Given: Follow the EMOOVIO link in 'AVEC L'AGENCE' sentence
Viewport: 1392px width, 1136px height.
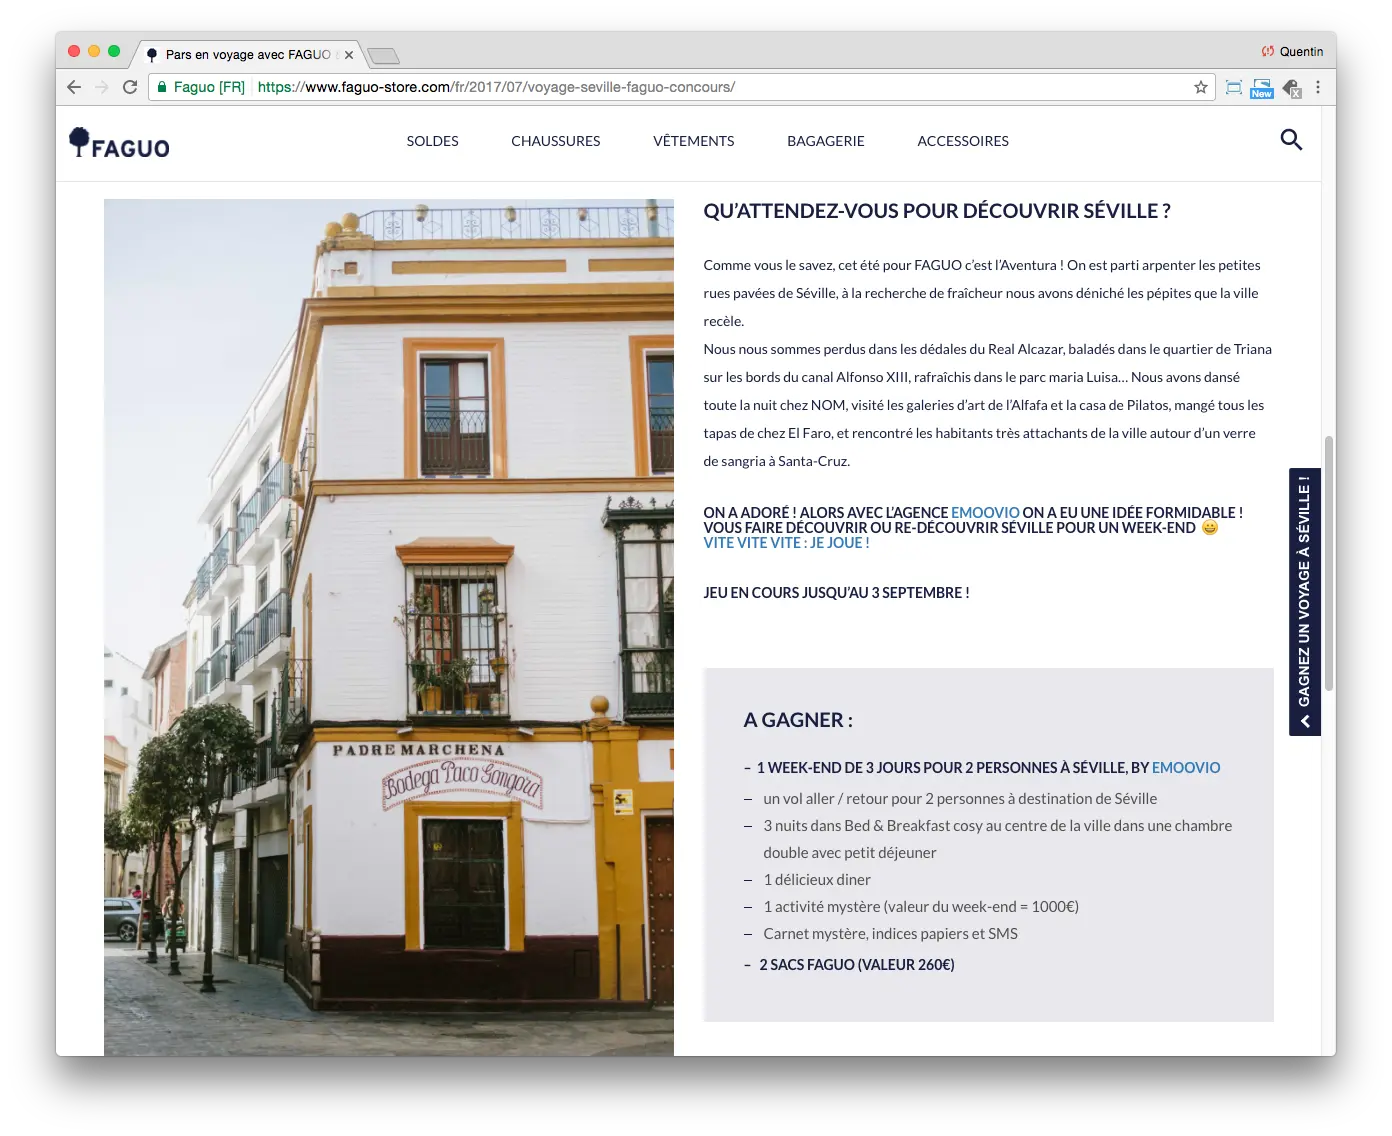Looking at the screenshot, I should pos(985,513).
